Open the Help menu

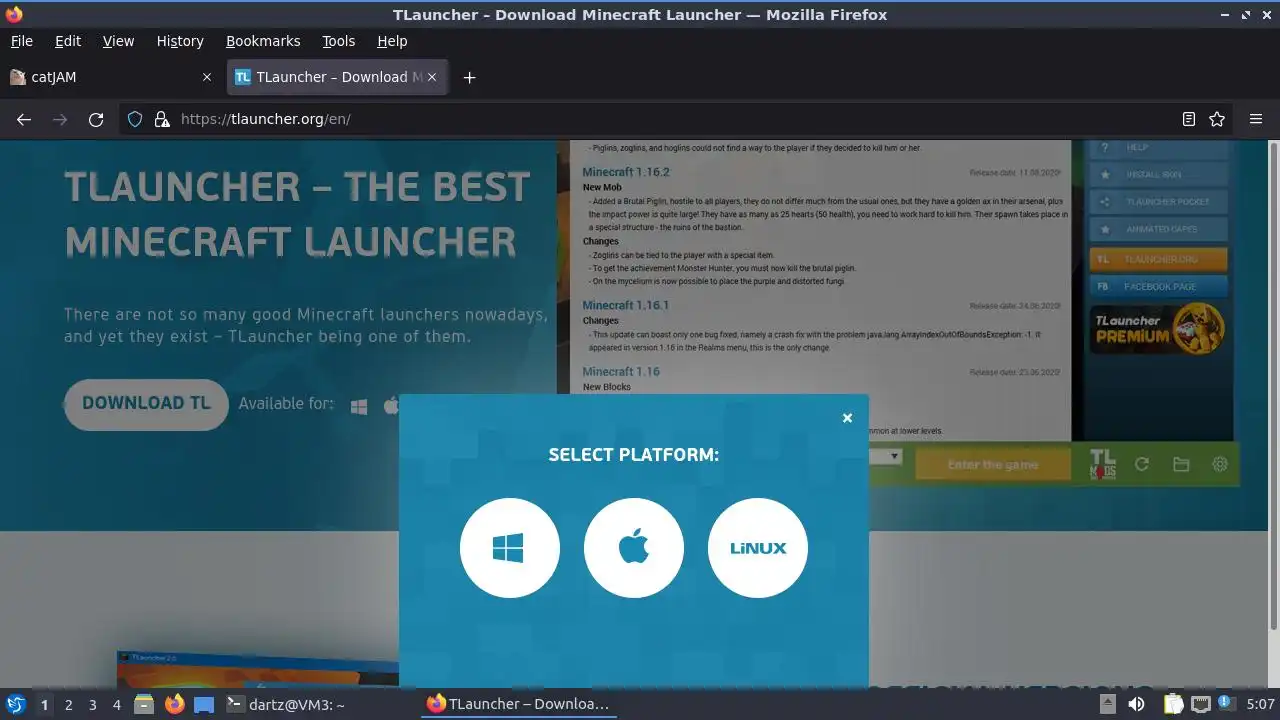pos(392,41)
